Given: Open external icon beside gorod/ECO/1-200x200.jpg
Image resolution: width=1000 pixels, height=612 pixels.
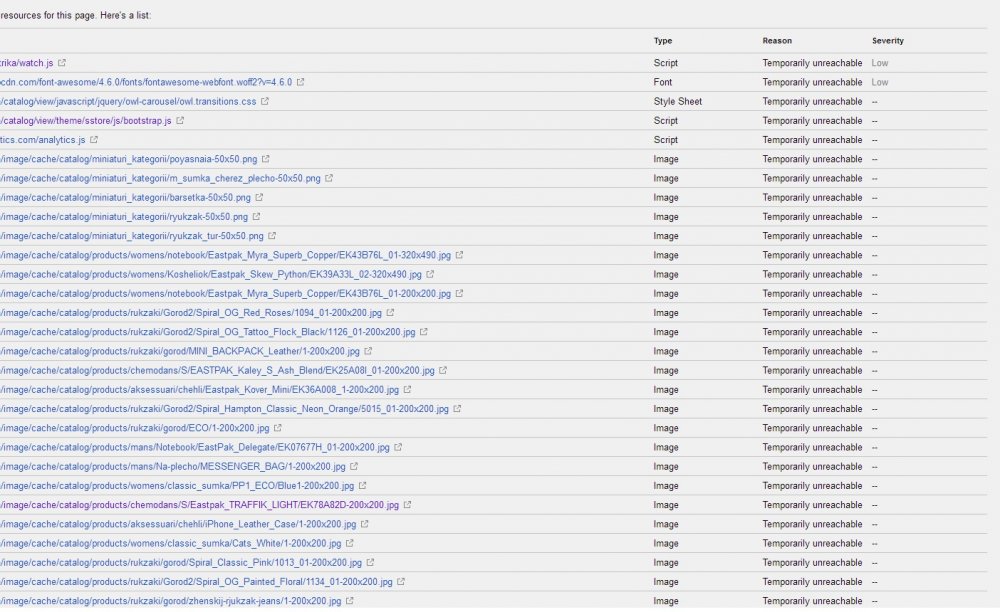Looking at the screenshot, I should (277, 428).
